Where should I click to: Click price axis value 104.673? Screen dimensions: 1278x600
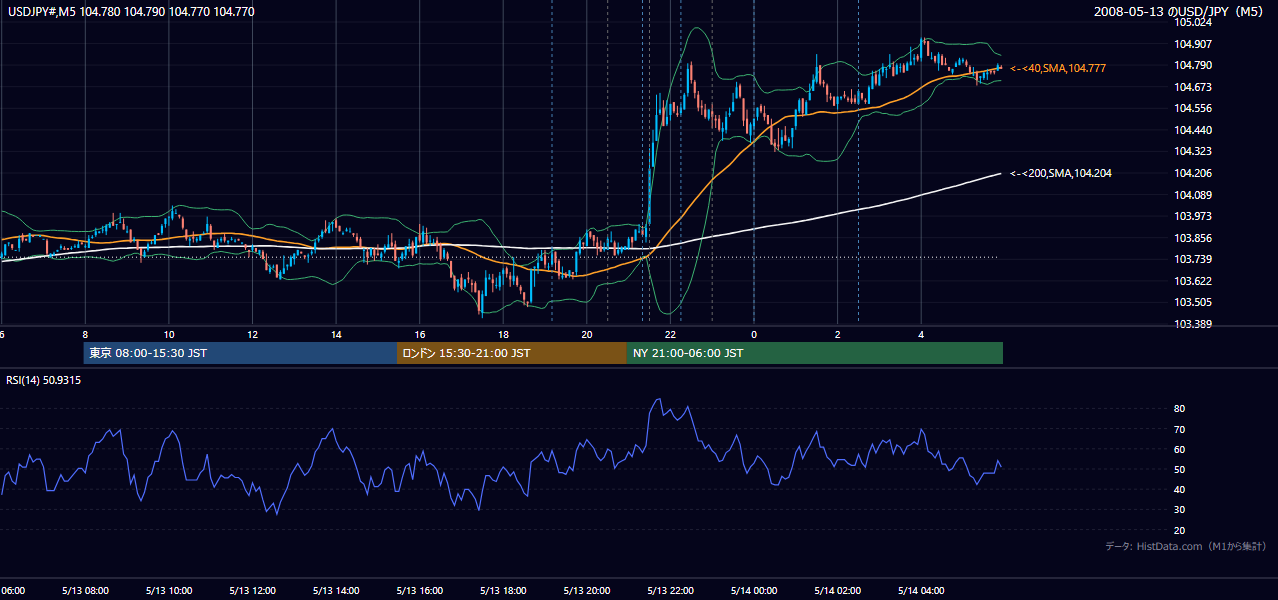click(1193, 87)
